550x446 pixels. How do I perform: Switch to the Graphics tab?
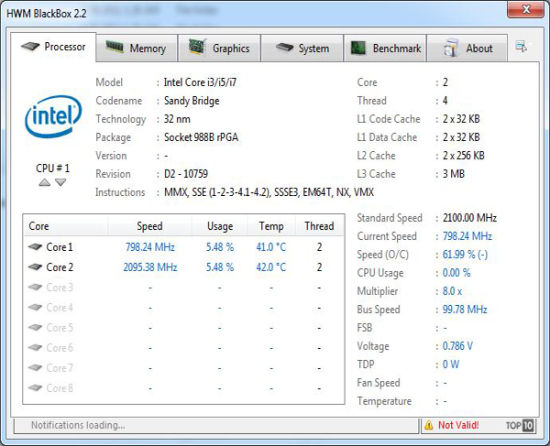click(220, 48)
